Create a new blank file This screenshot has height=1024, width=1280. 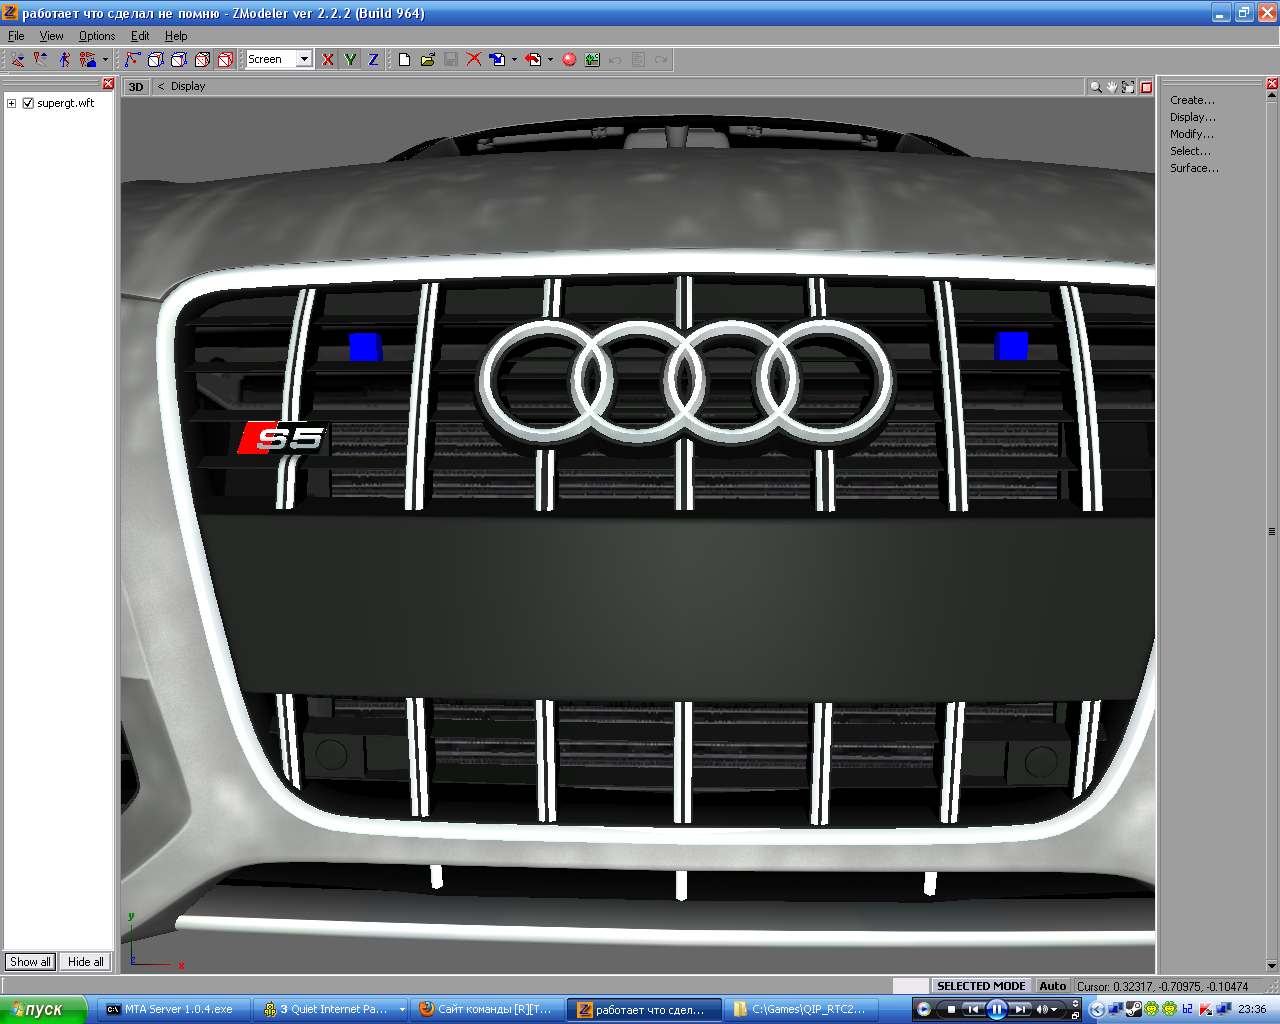[404, 60]
